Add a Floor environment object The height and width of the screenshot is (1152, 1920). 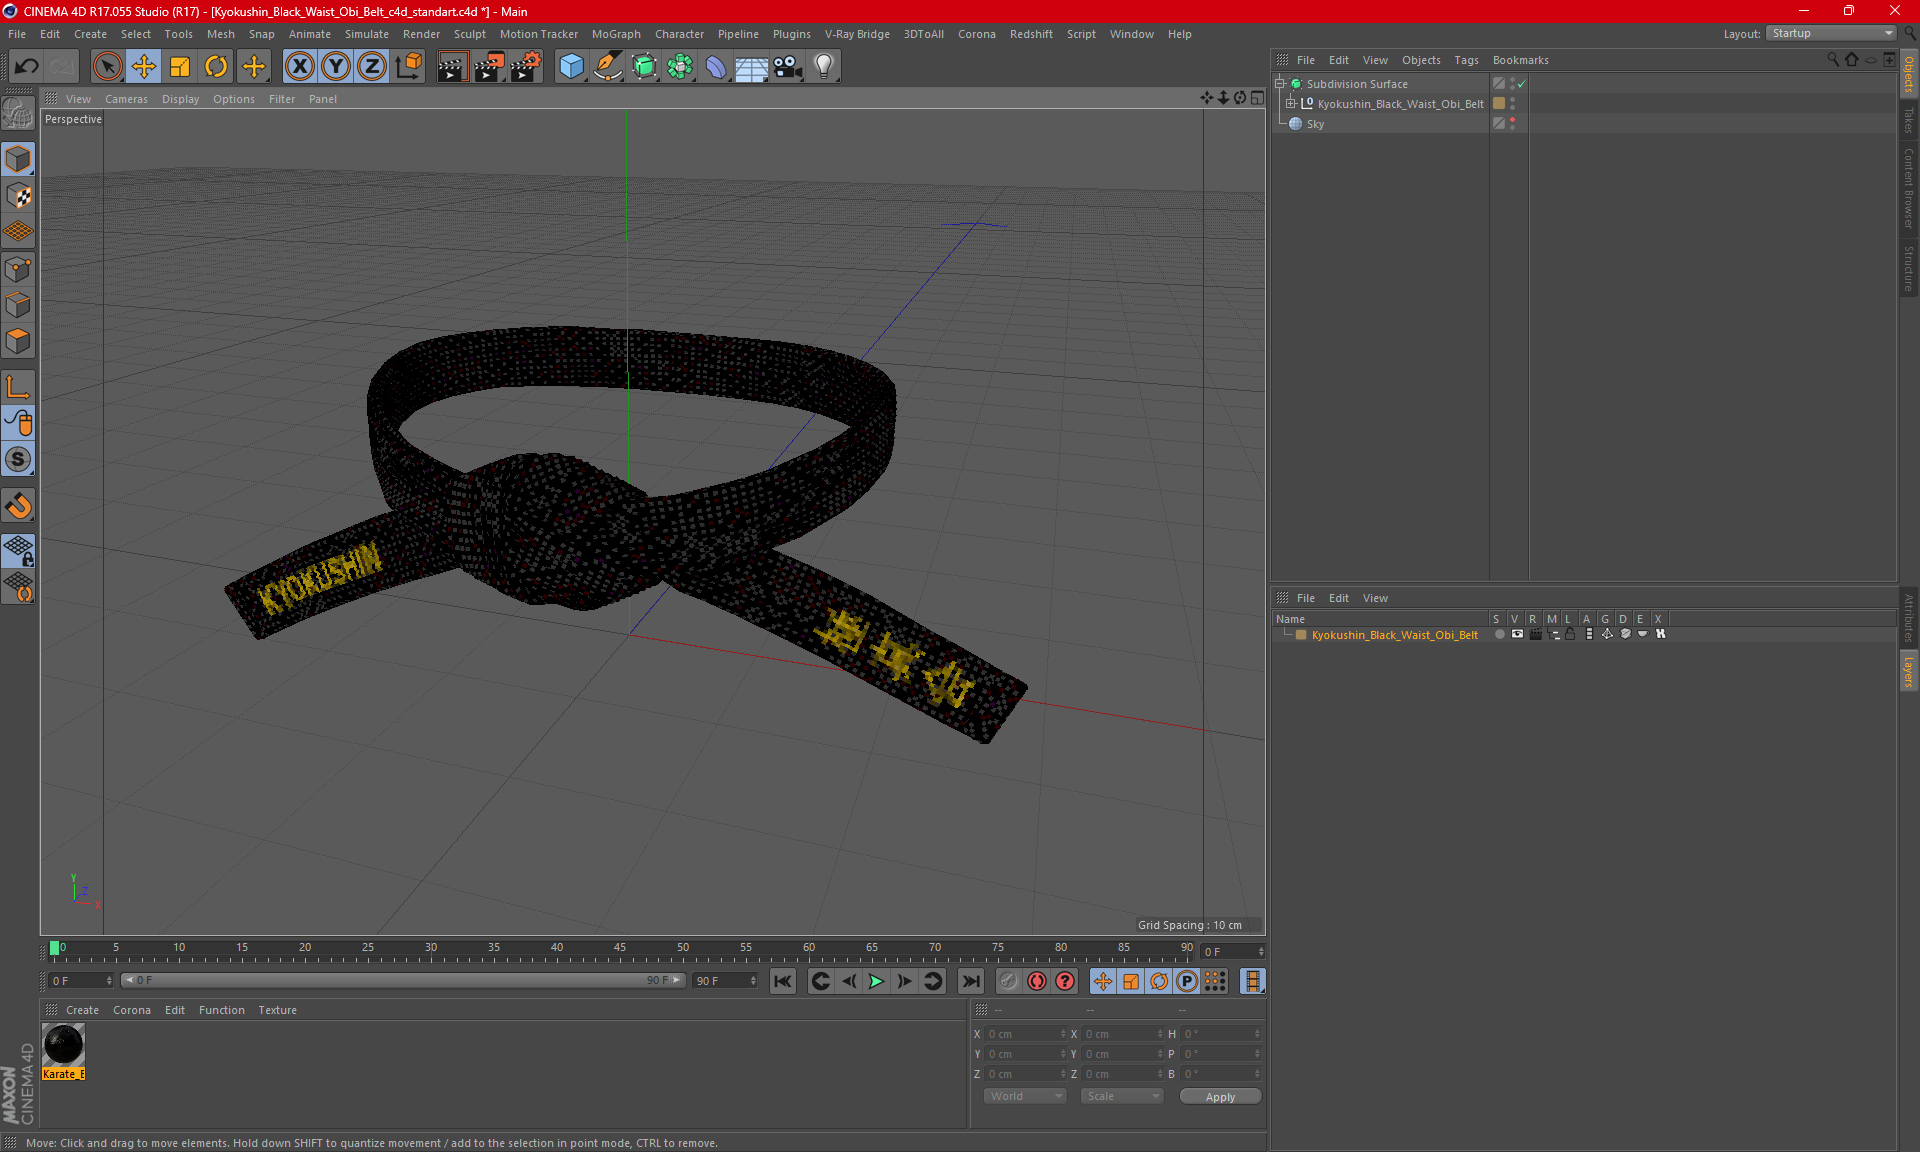(751, 67)
